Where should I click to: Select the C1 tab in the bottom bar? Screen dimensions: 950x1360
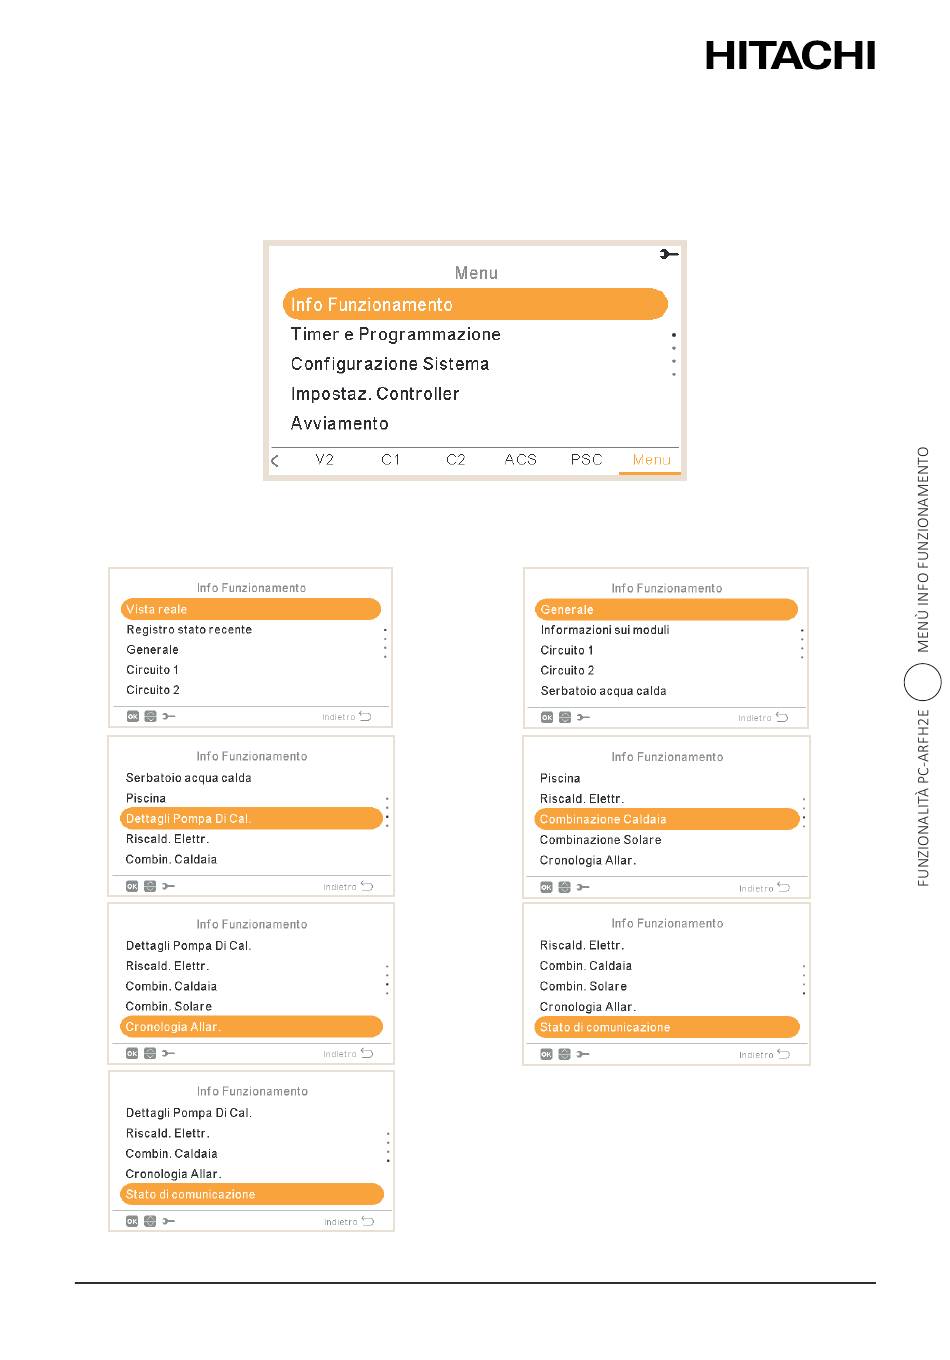point(391,460)
